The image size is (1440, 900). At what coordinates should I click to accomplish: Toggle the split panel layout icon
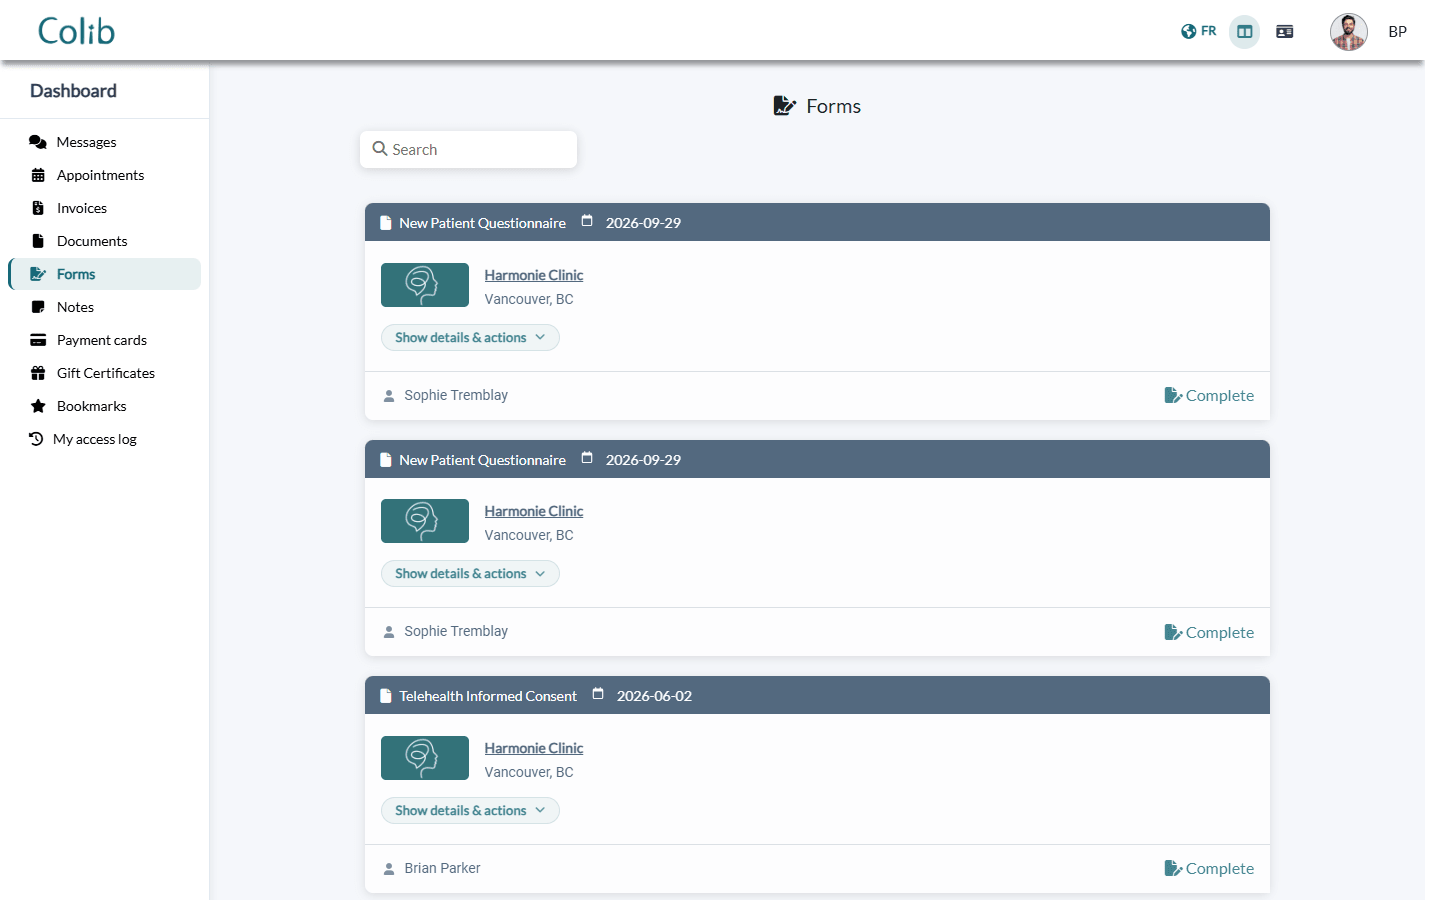click(1245, 32)
